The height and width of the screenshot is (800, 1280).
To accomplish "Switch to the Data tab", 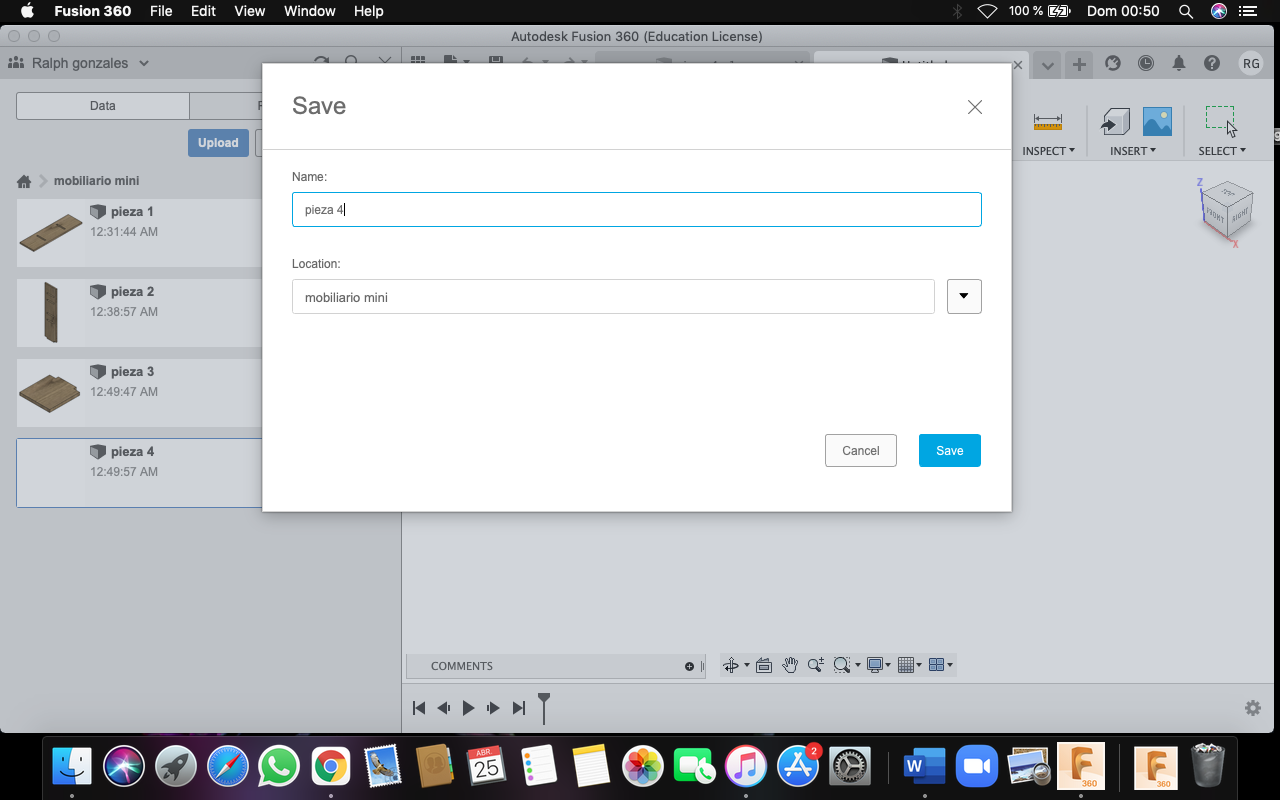I will coord(103,106).
